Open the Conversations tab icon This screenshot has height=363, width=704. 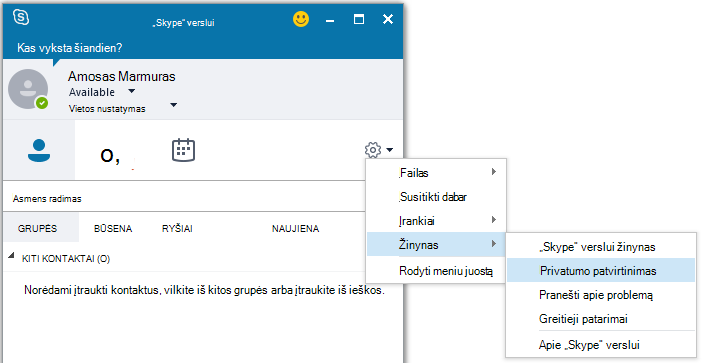110,156
